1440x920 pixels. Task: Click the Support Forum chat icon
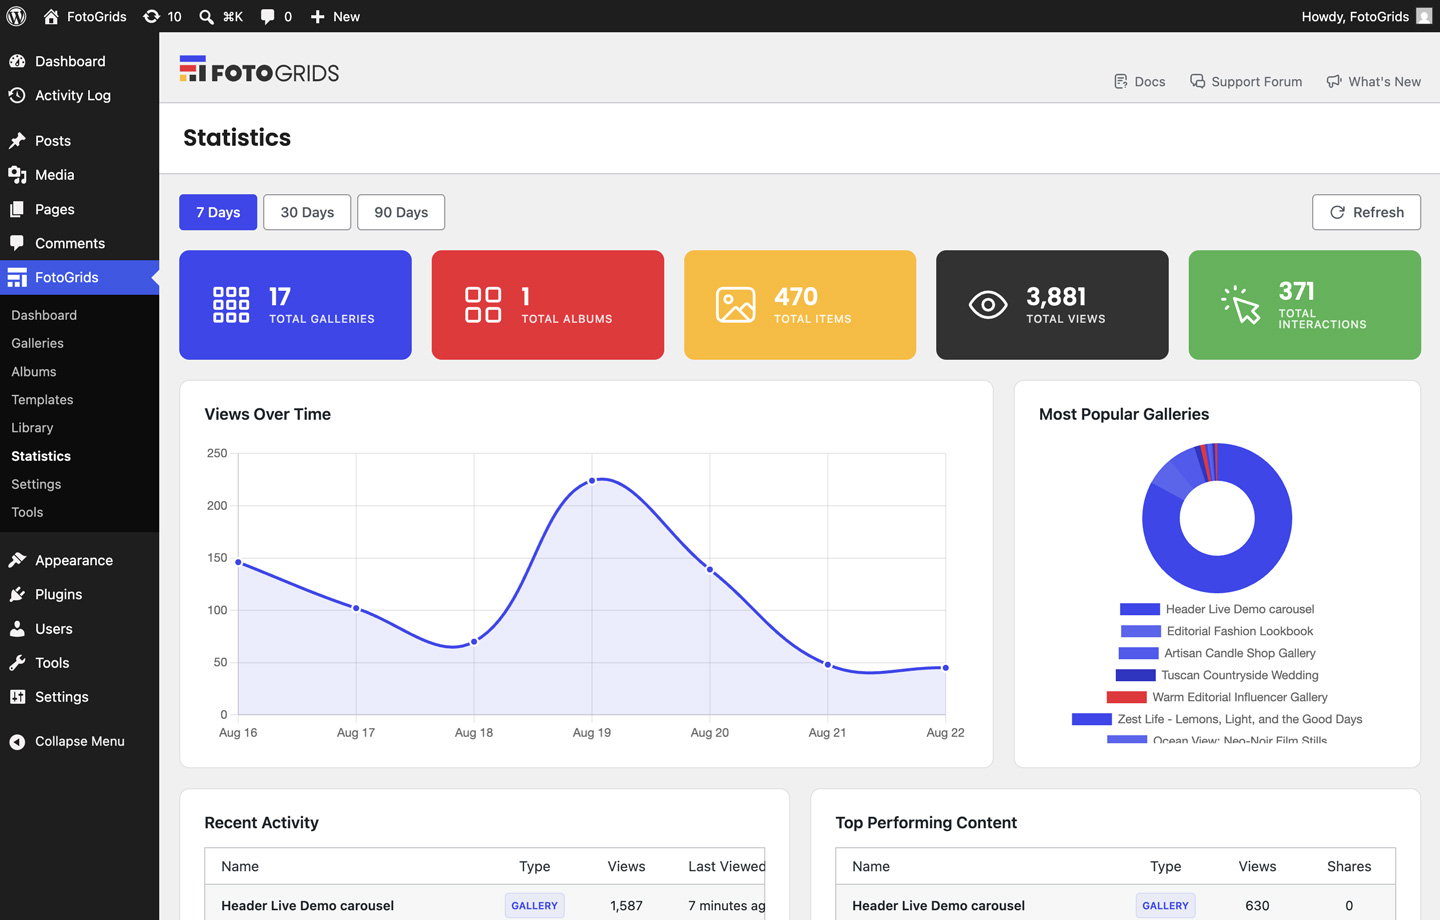click(x=1197, y=81)
